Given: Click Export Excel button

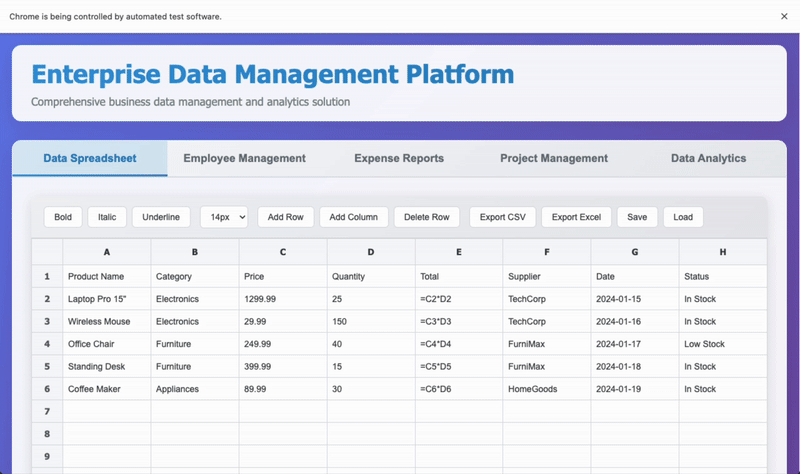Looking at the screenshot, I should (576, 217).
